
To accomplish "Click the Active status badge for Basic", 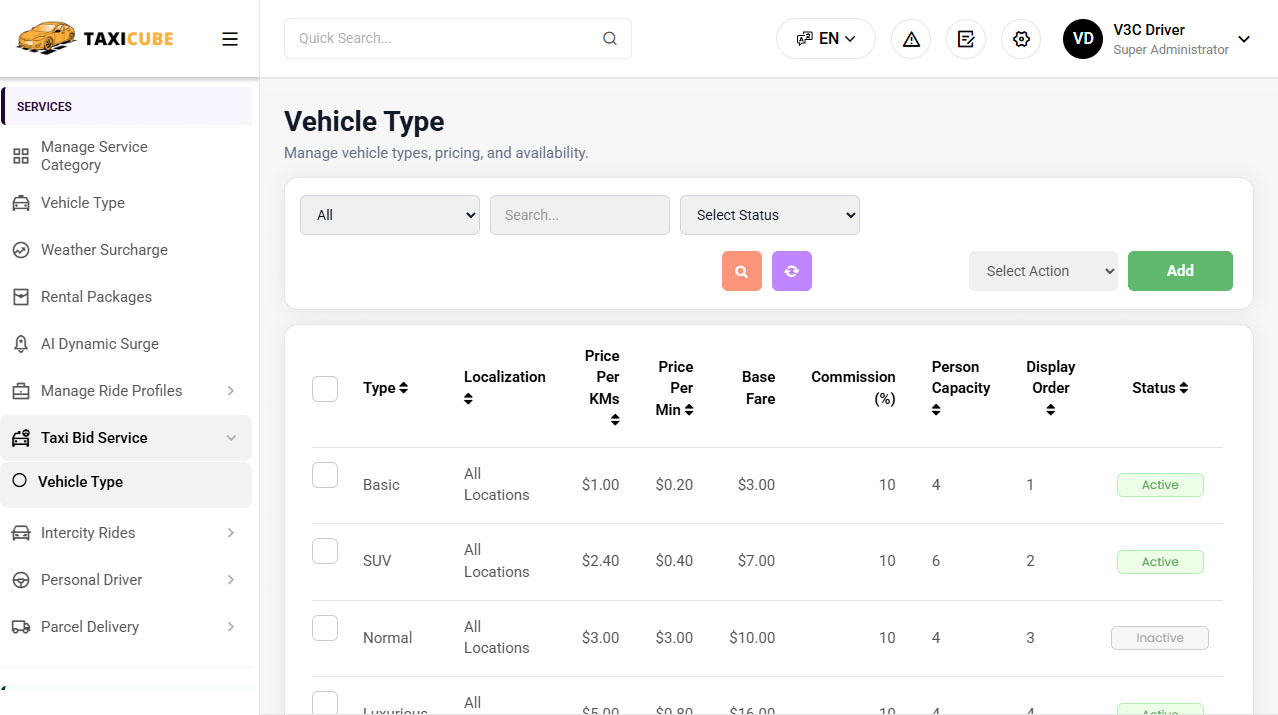I will coord(1160,485).
